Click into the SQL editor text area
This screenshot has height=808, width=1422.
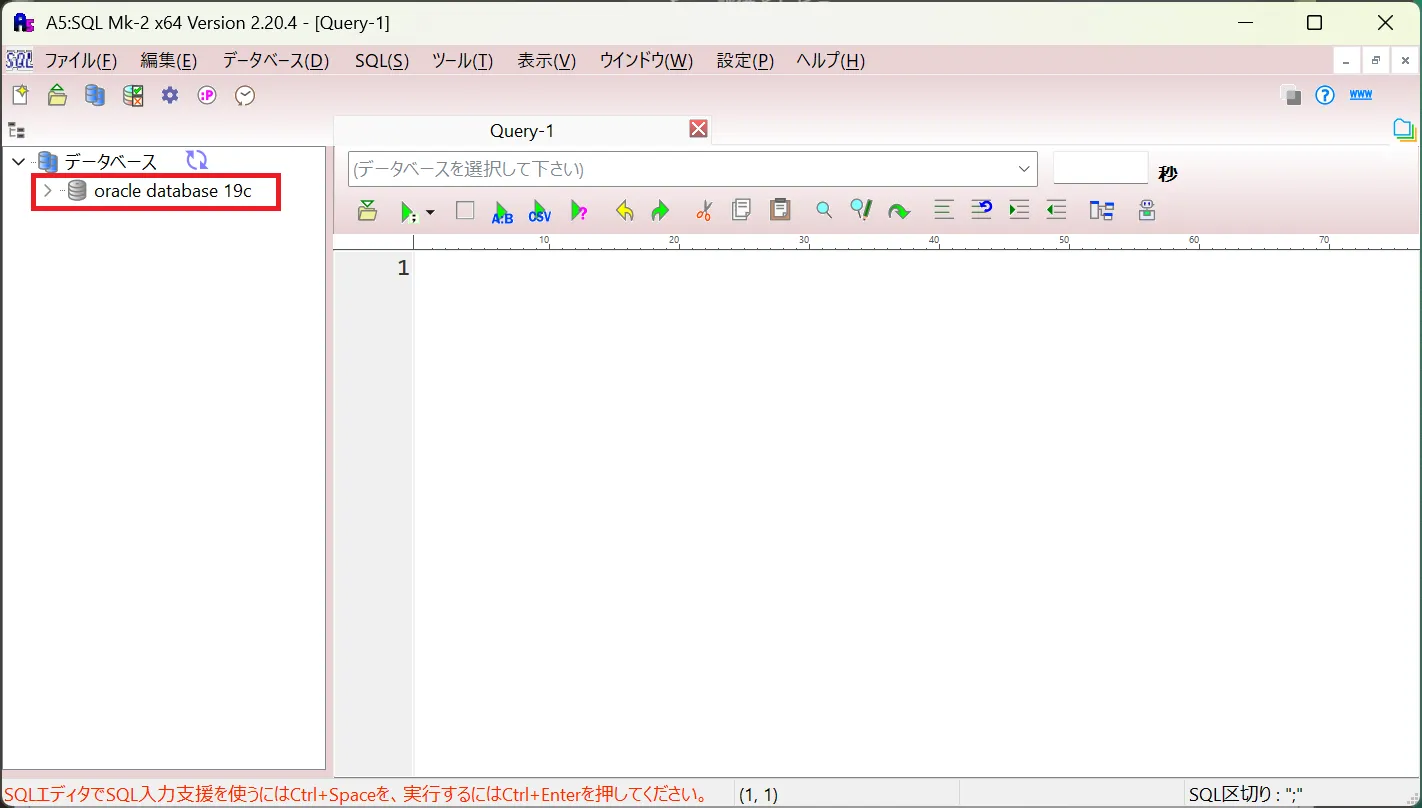[x=916, y=512]
